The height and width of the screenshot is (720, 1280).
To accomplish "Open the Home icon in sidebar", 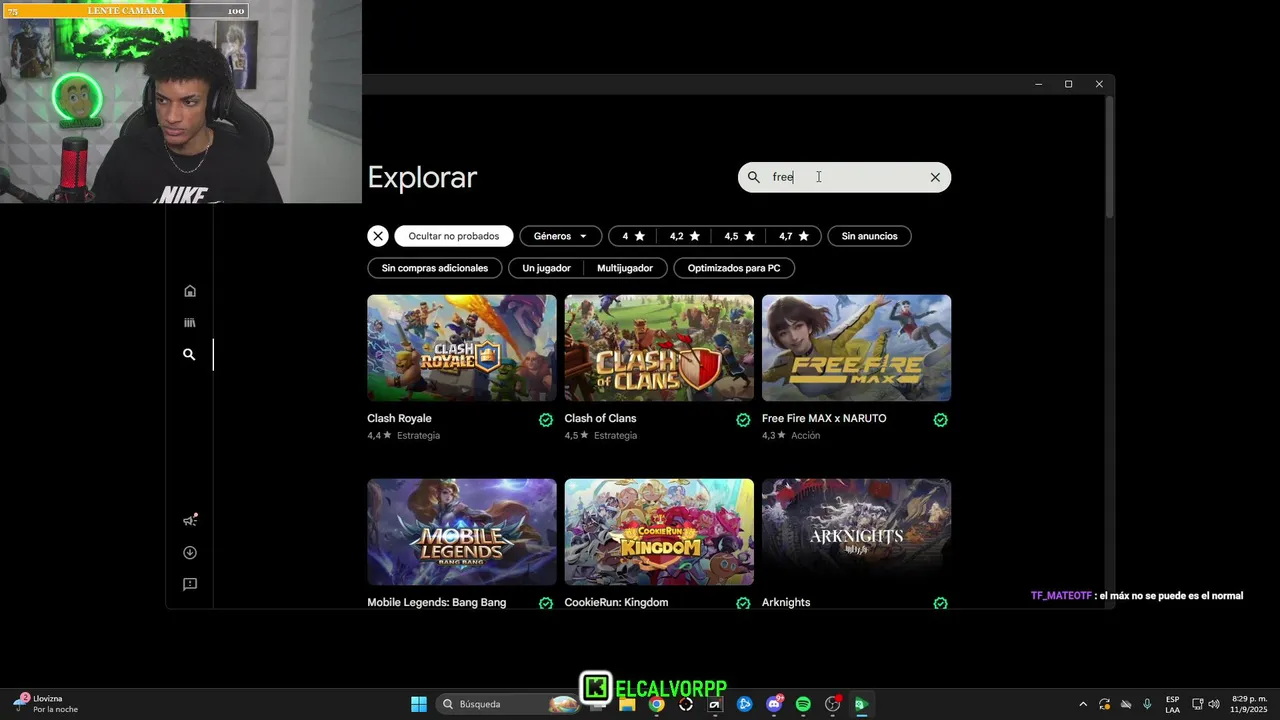I will [x=190, y=291].
